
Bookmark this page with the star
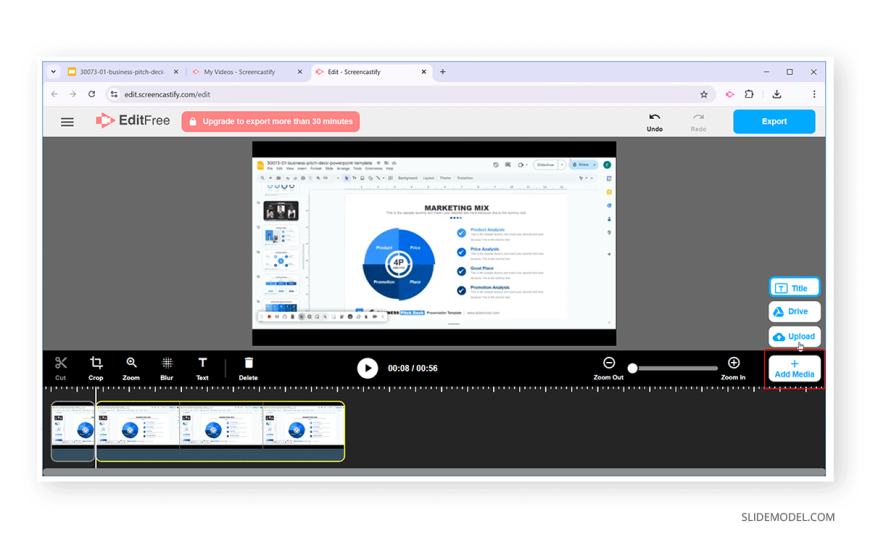point(704,94)
